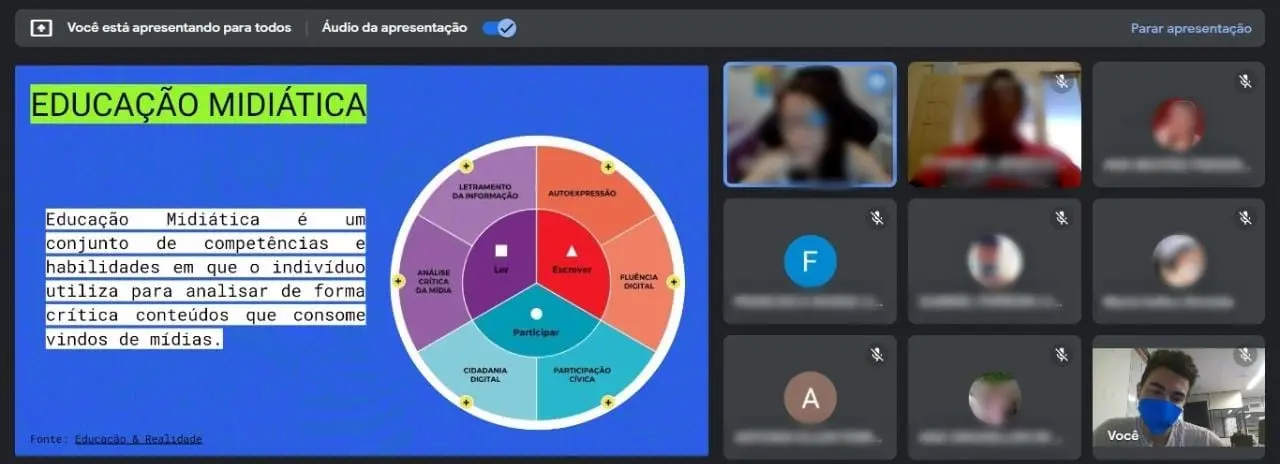The image size is (1280, 464).
Task: Click plus icon near Letramento da Informação
Action: coord(465,166)
